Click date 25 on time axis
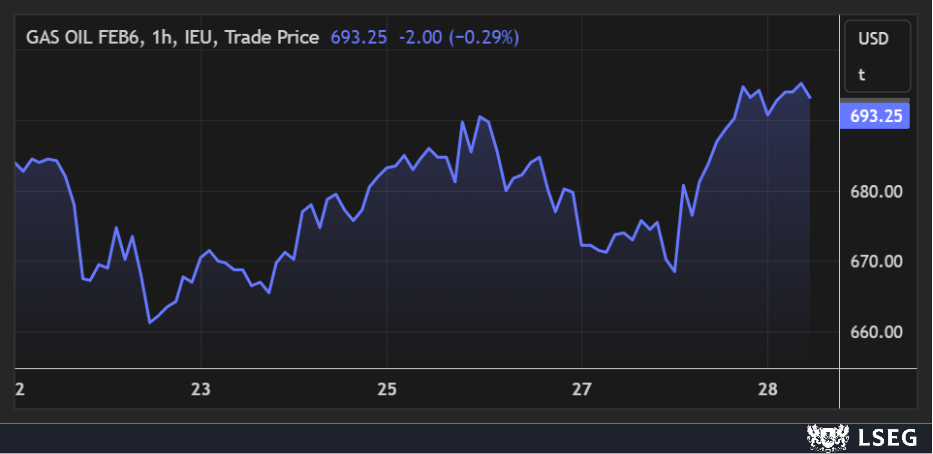Viewport: 933px width, 454px height. point(388,389)
